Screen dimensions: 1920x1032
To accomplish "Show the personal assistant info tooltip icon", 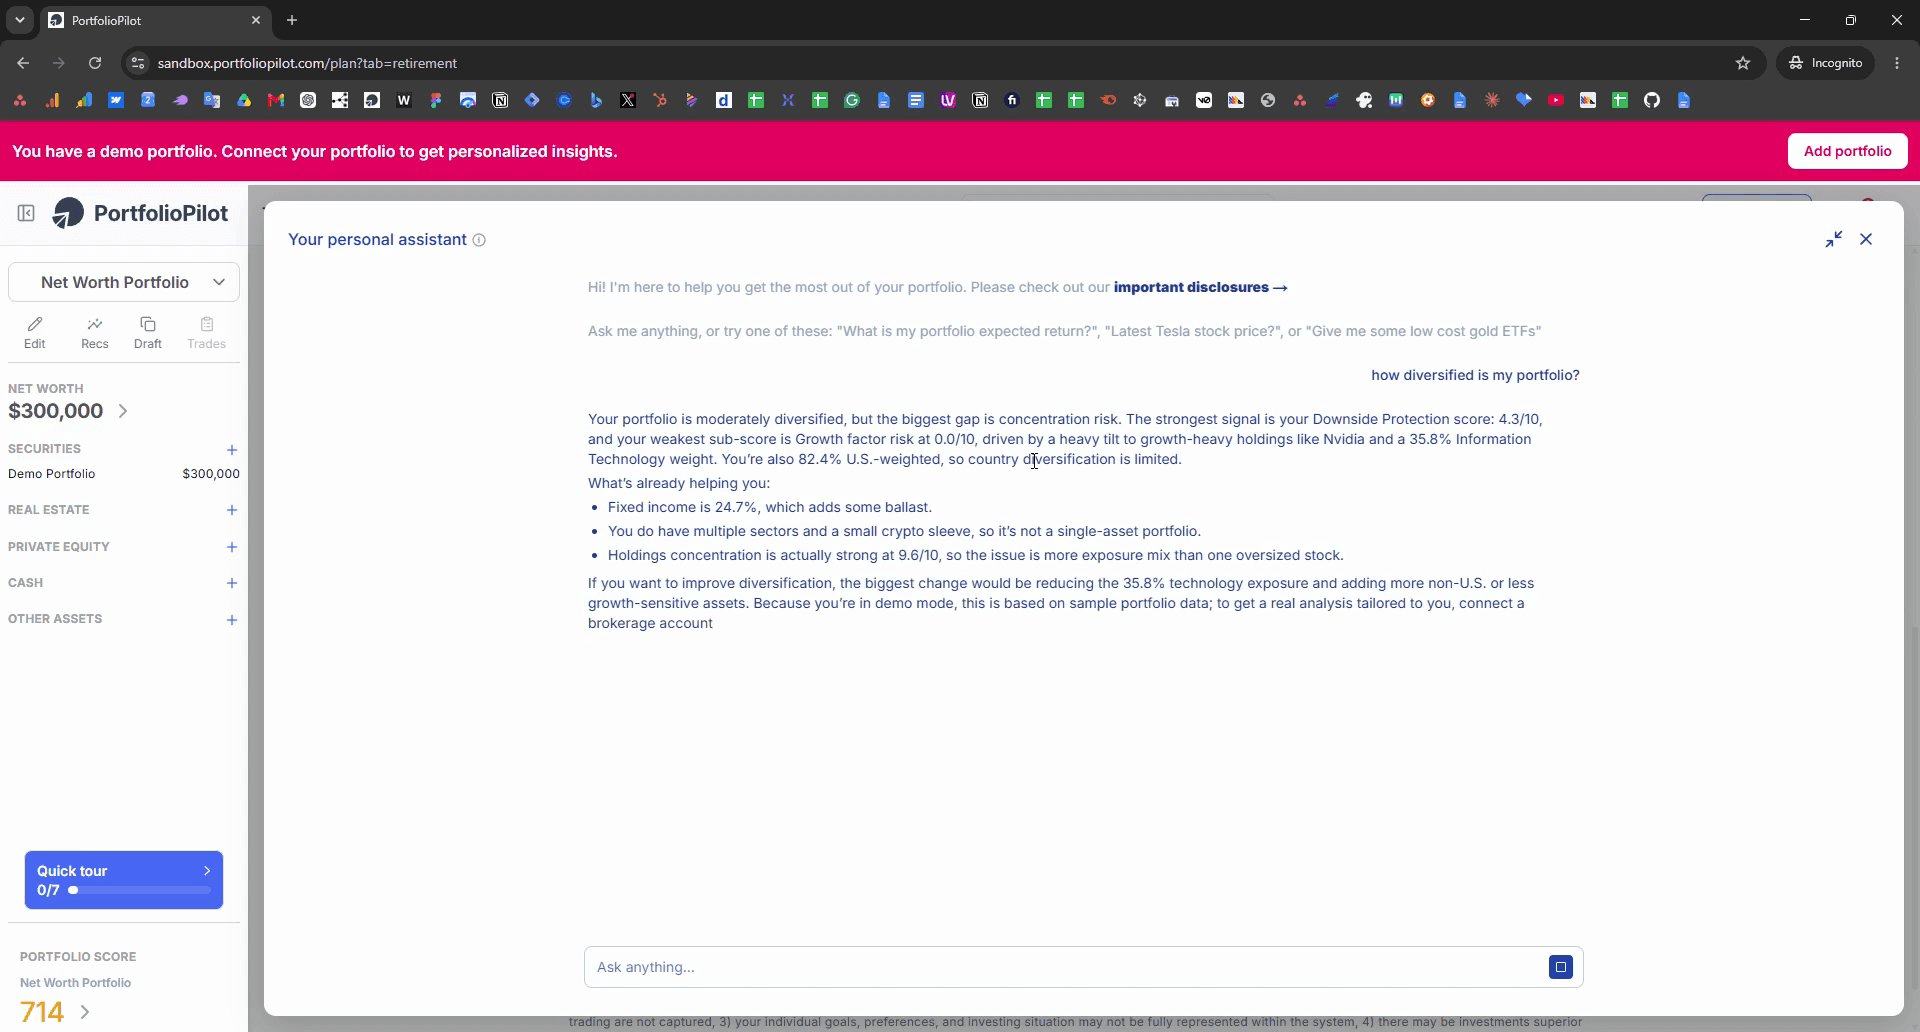I will [x=479, y=240].
